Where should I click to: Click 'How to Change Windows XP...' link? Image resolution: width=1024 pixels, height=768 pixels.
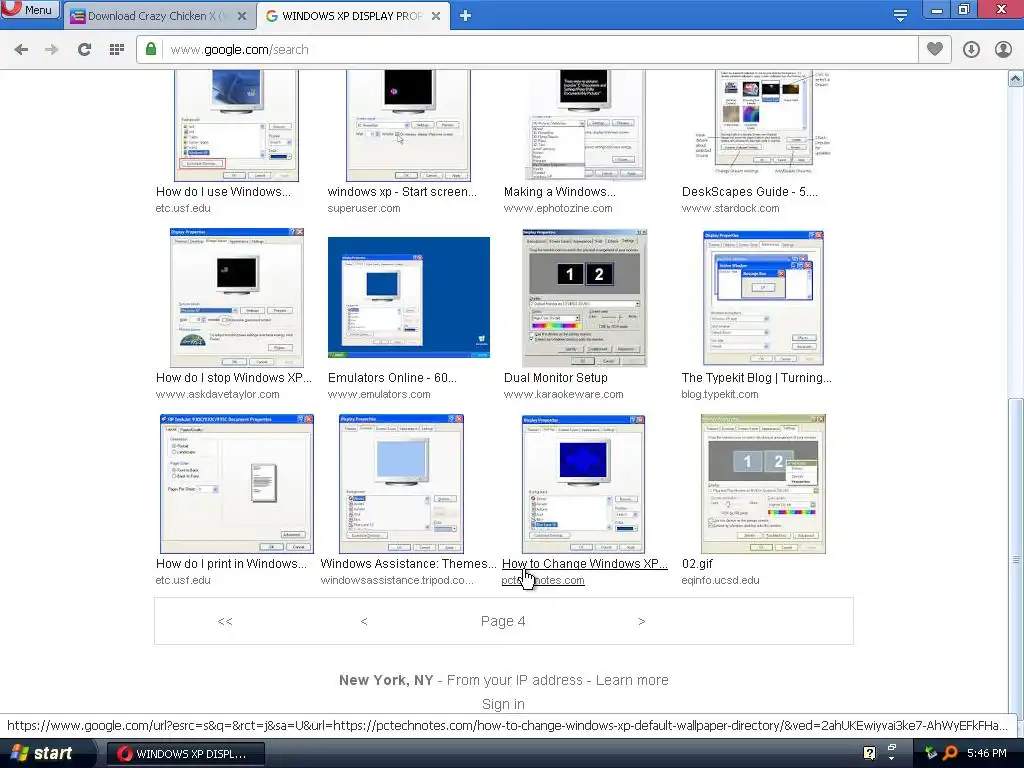tap(585, 564)
